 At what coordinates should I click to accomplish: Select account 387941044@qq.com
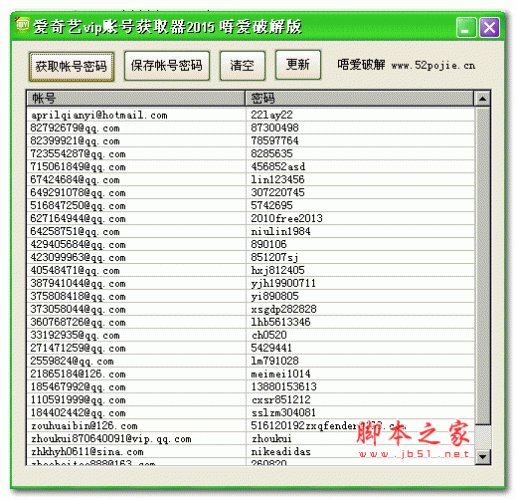coord(78,284)
